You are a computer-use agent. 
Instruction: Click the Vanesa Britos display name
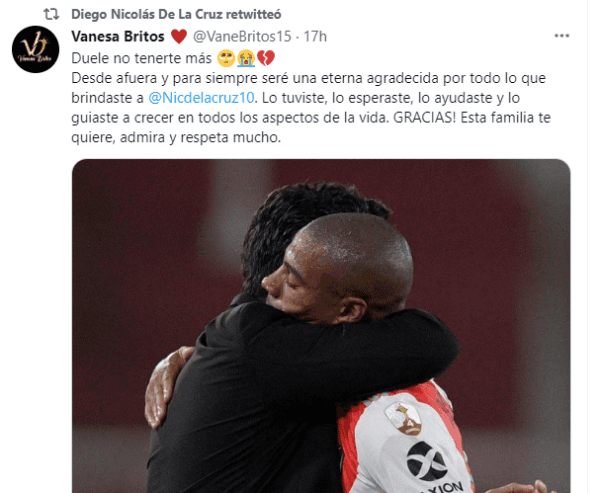(118, 37)
